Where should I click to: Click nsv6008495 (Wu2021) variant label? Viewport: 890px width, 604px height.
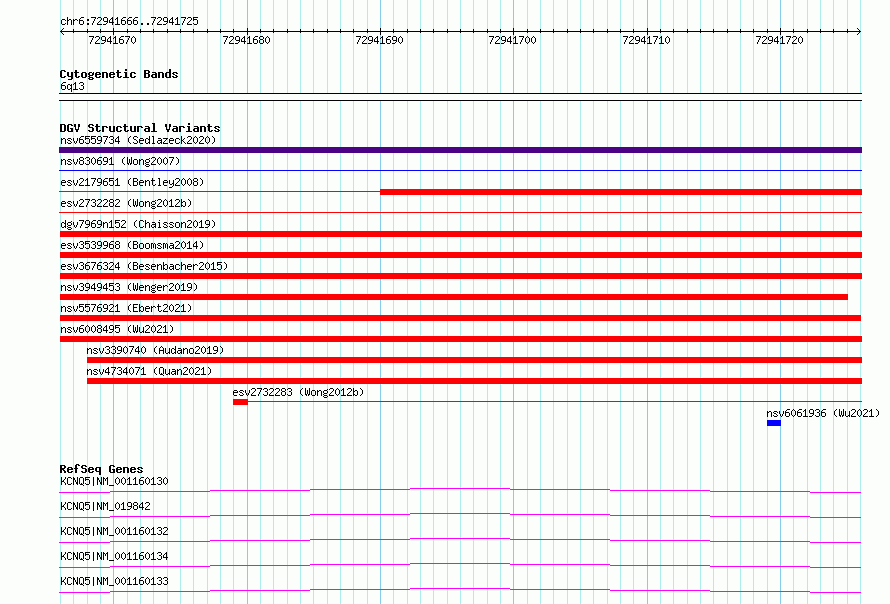[117, 329]
